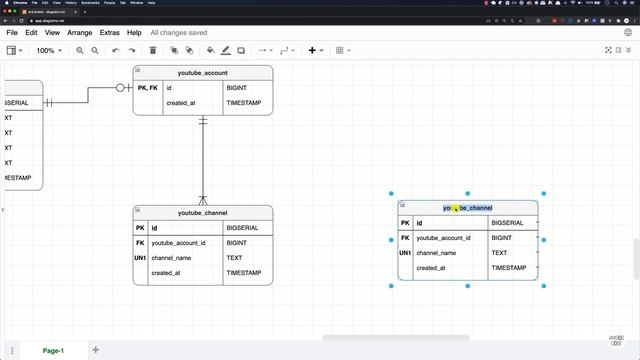This screenshot has height=360, width=640.
Task: Click the Zoom In magnifier icon
Action: (80, 51)
